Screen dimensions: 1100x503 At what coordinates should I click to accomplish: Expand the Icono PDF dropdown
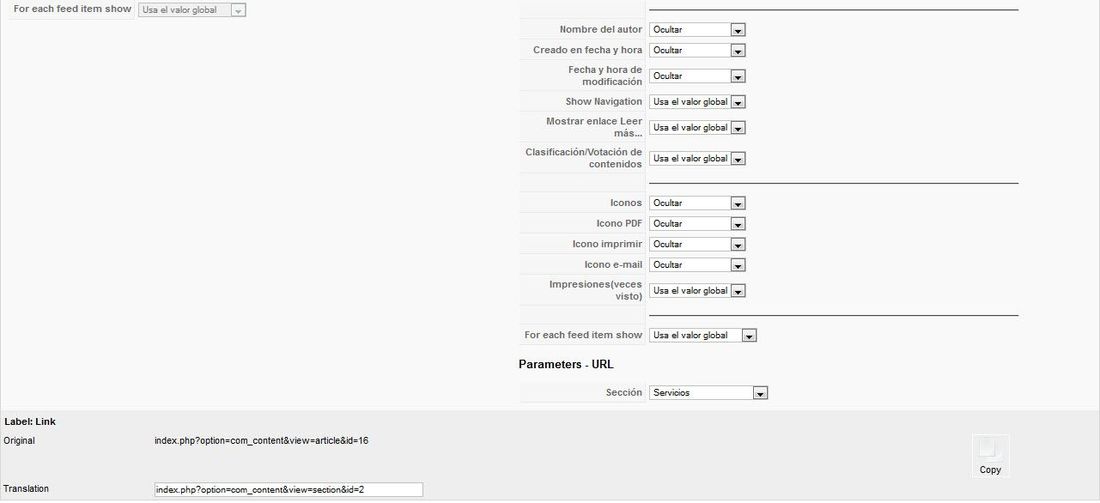(x=697, y=224)
